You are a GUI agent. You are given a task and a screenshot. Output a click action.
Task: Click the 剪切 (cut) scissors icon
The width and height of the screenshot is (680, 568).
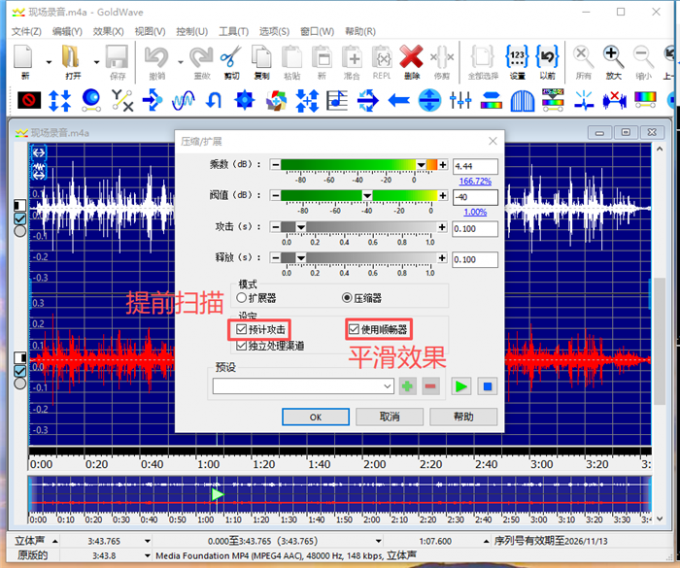click(x=231, y=58)
